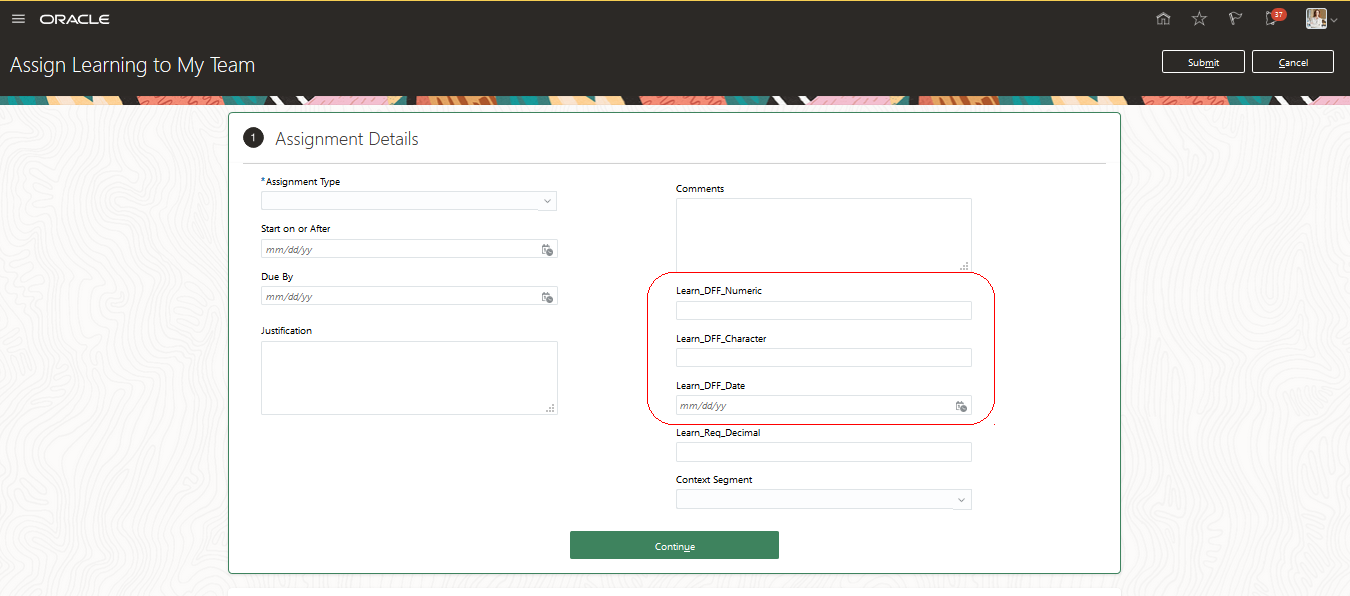Click into the Comments text area

click(x=823, y=234)
